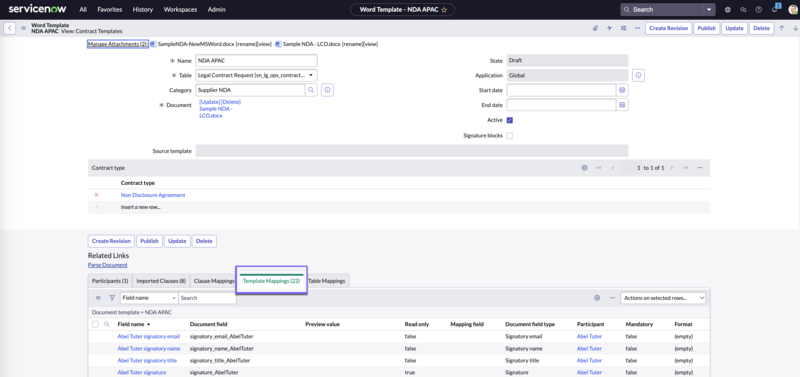Screen dimensions: 800x377
Task: Go to last page of Contract type list
Action: [686, 168]
